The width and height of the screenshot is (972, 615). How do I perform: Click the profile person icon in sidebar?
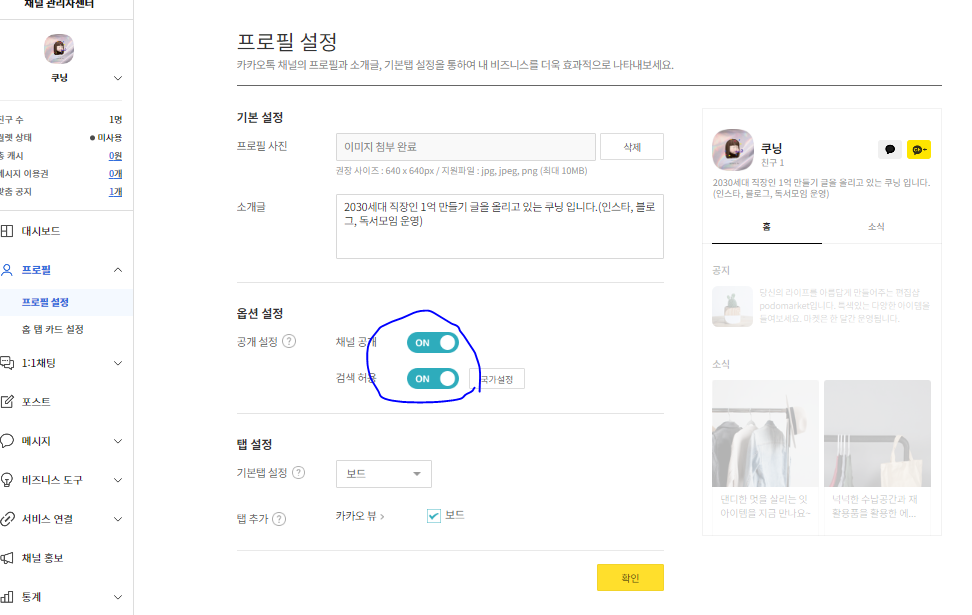pos(7,270)
